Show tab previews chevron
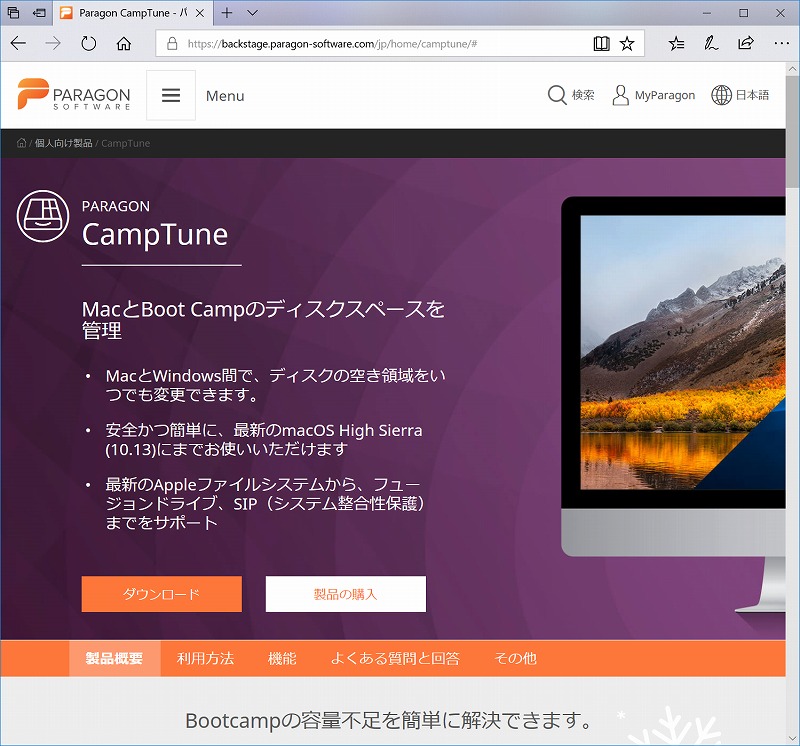 point(253,13)
